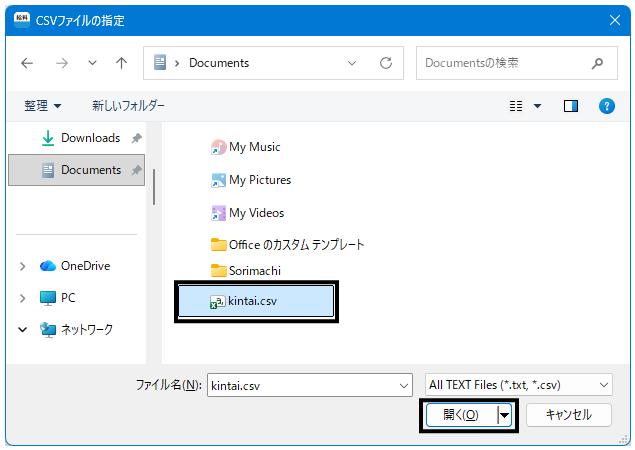Open the file type filter dropdown
The height and width of the screenshot is (450, 635).
[x=518, y=385]
